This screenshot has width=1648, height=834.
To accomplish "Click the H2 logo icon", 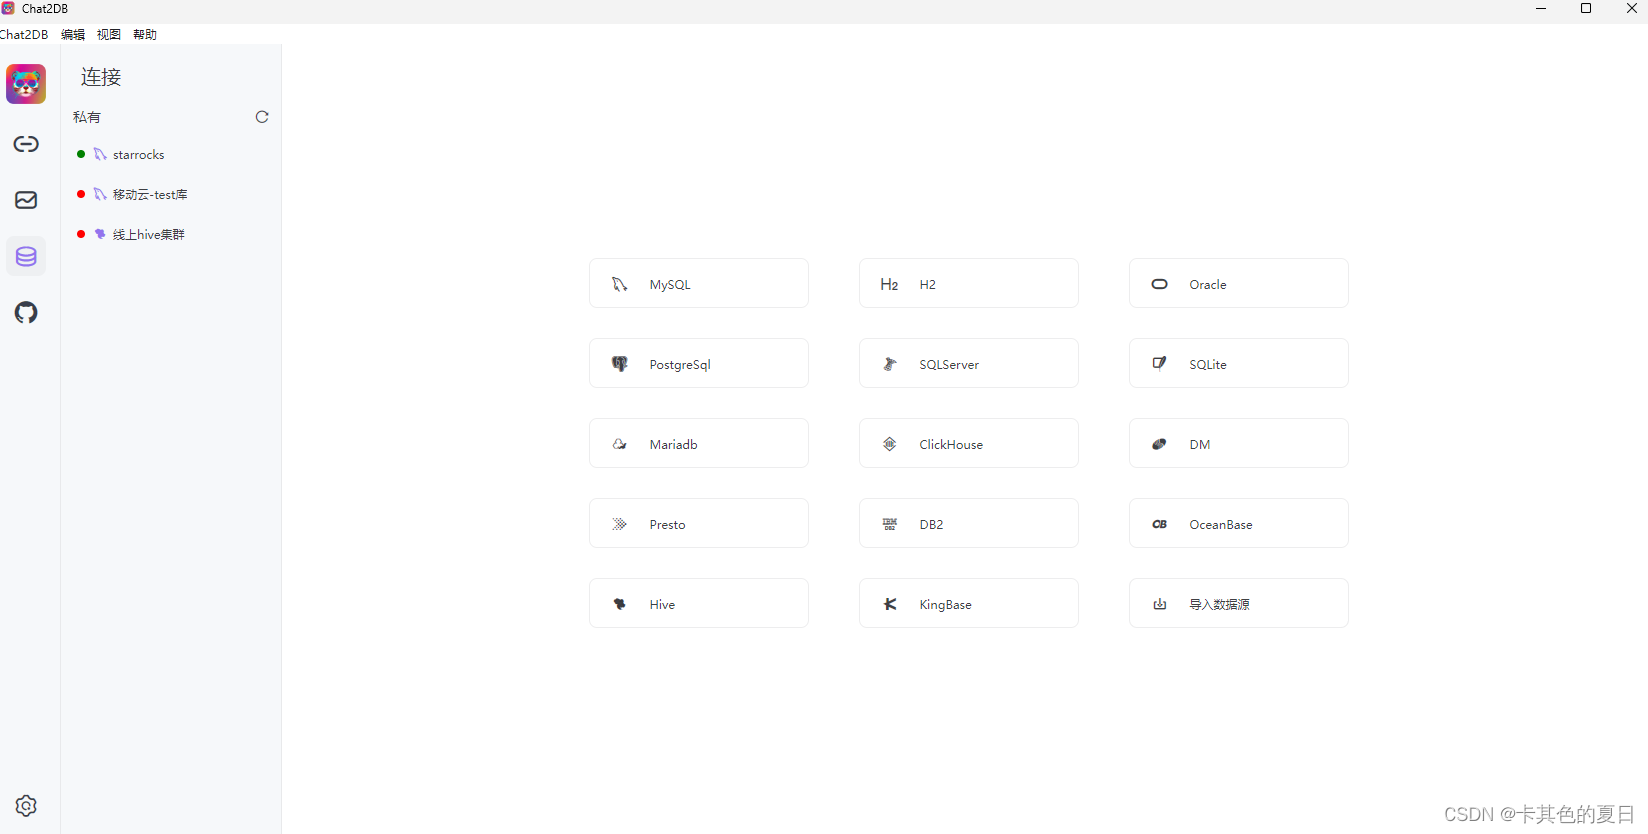I will pos(889,284).
